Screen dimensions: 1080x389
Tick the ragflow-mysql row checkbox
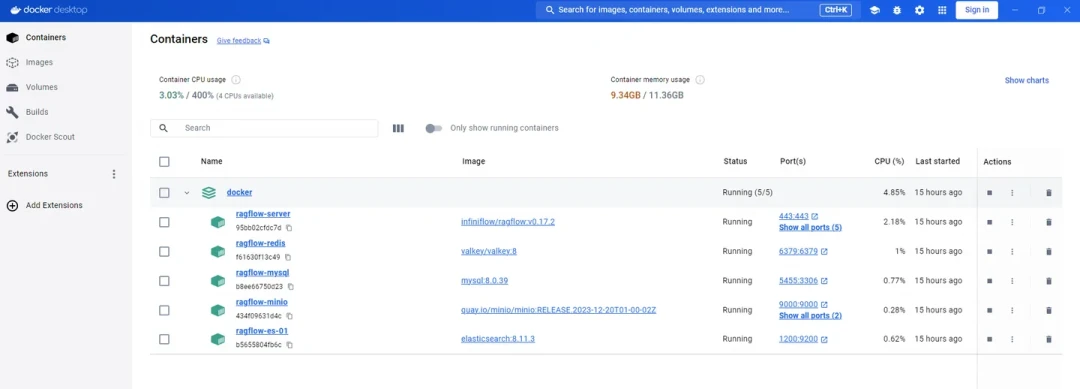tap(164, 281)
